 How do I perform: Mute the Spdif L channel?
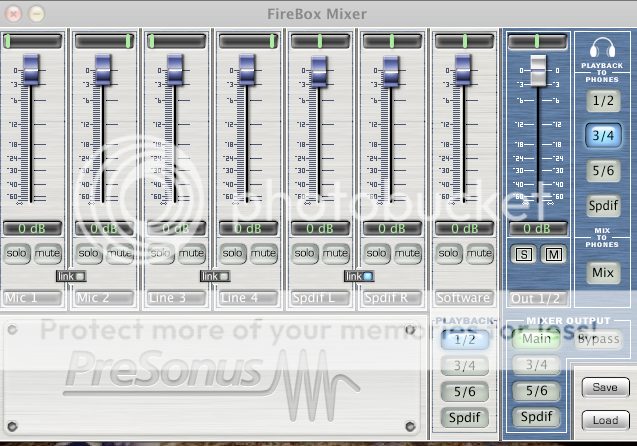[336, 253]
